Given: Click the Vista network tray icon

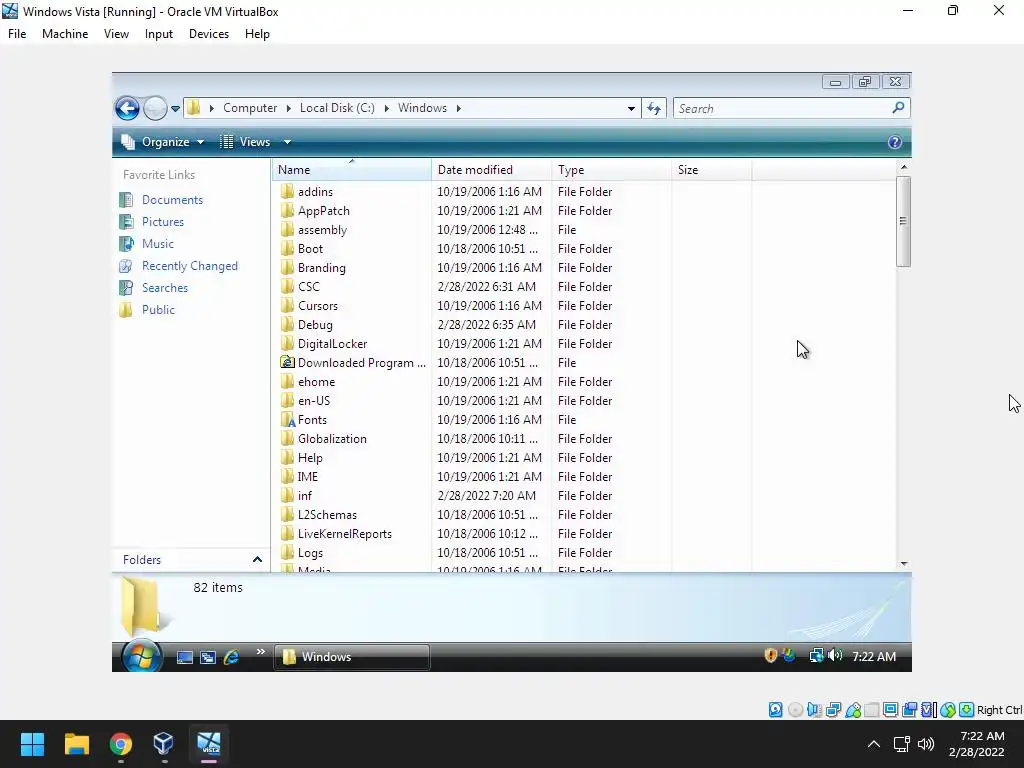Looking at the screenshot, I should [x=816, y=656].
